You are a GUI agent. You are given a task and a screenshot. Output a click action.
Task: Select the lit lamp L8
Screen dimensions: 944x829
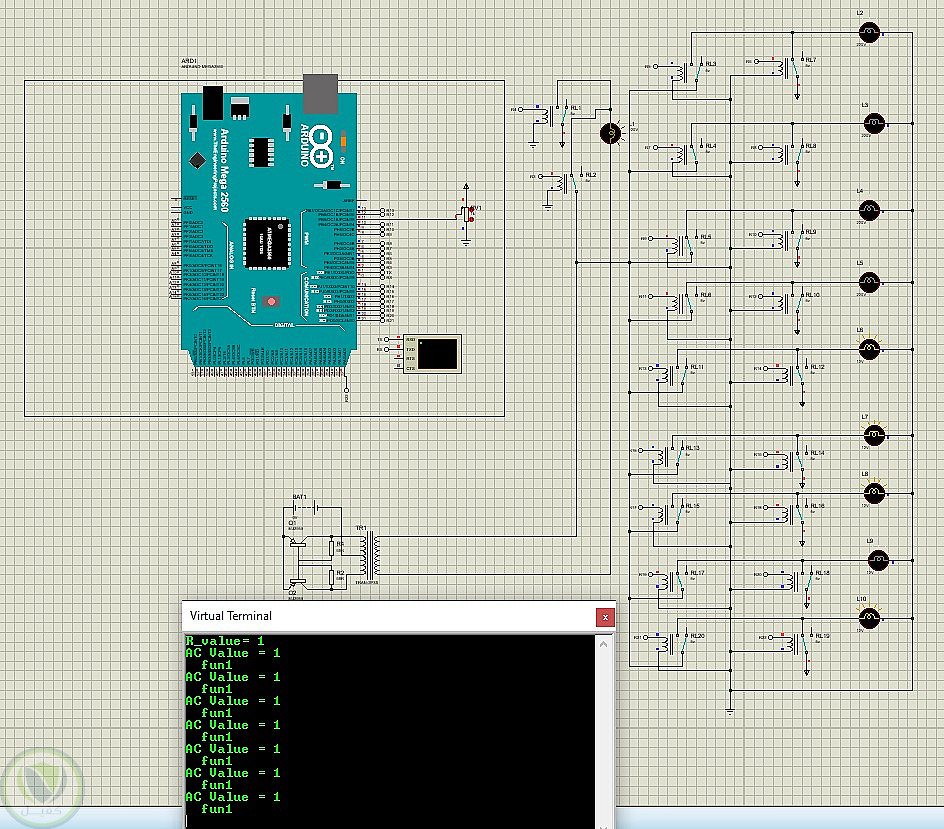pos(874,492)
